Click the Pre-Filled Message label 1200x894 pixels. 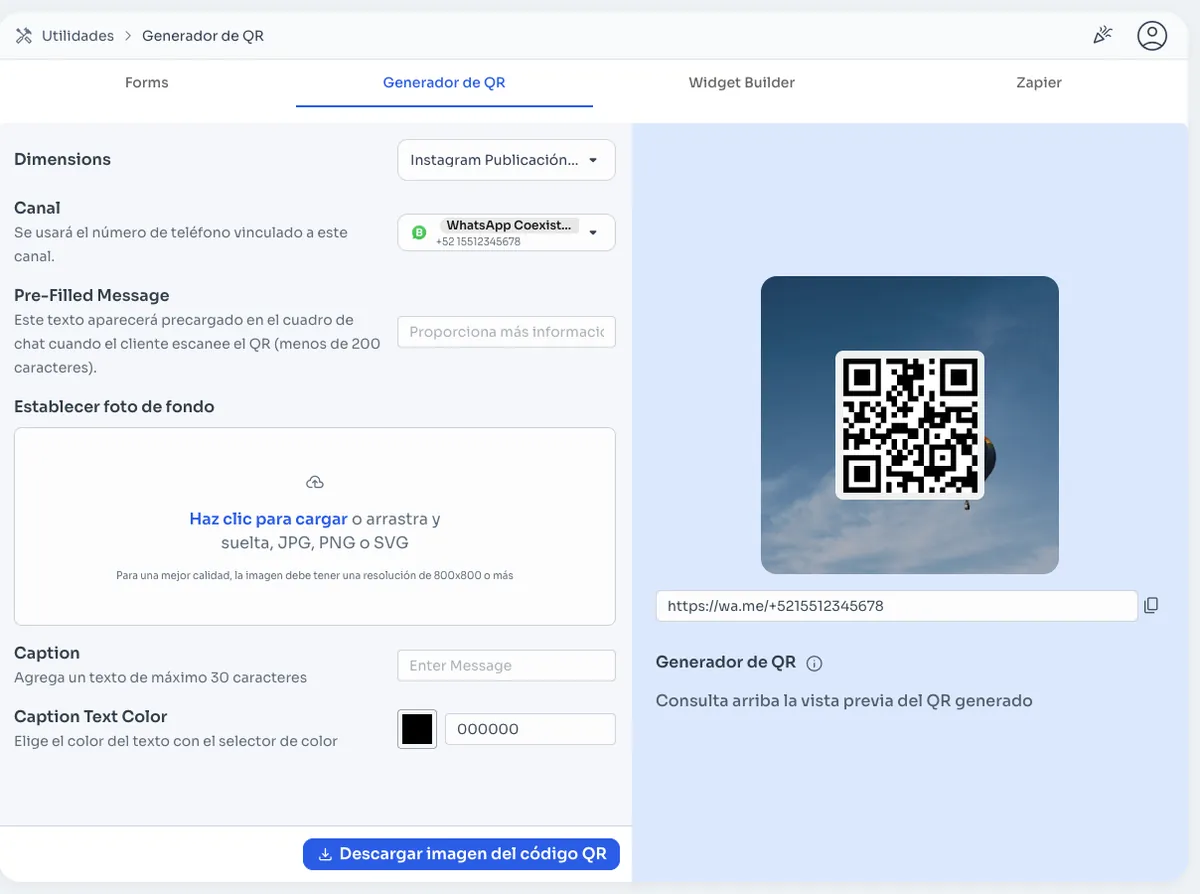coord(92,295)
